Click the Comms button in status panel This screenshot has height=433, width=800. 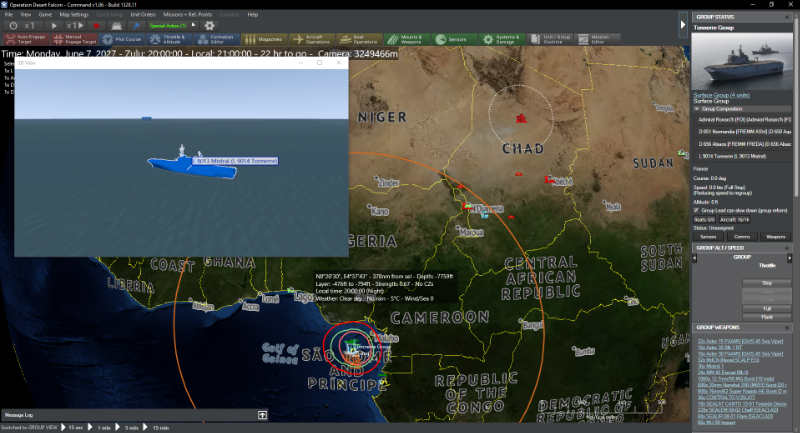point(742,237)
